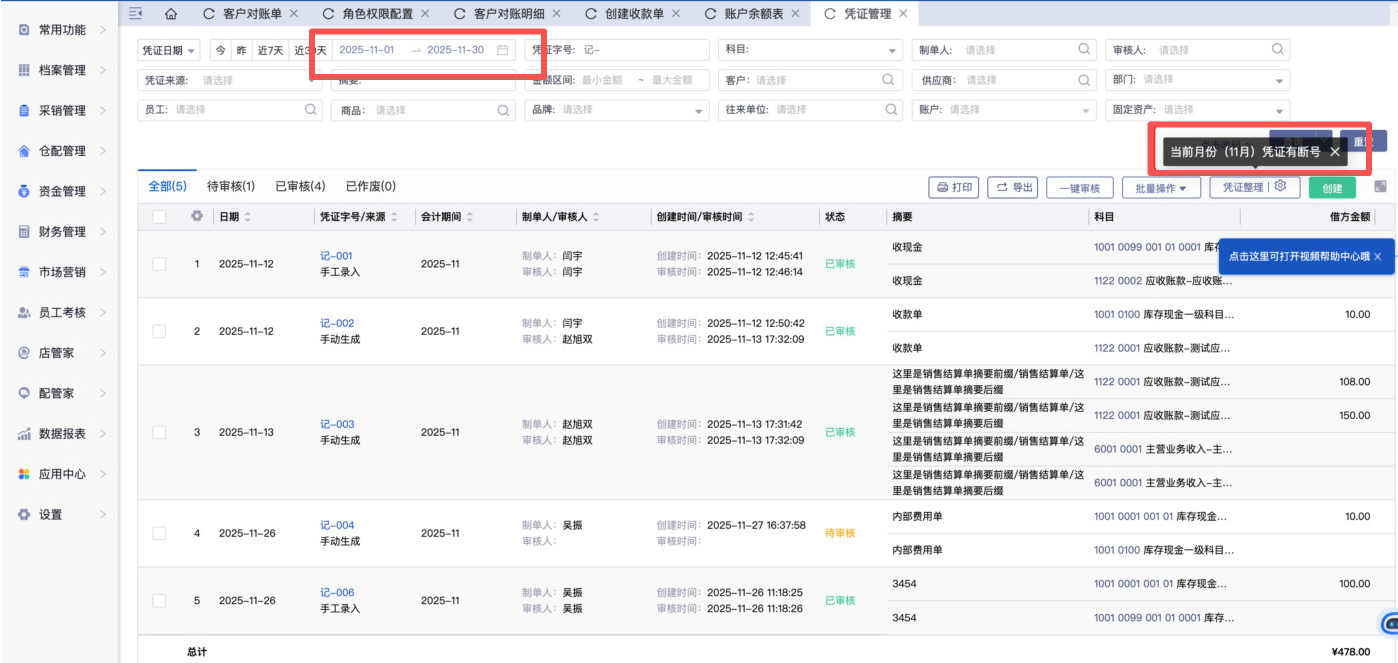Screen dimensions: 1398x663
Task: Tick the checkbox for voucher 记-001
Action: tap(160, 264)
